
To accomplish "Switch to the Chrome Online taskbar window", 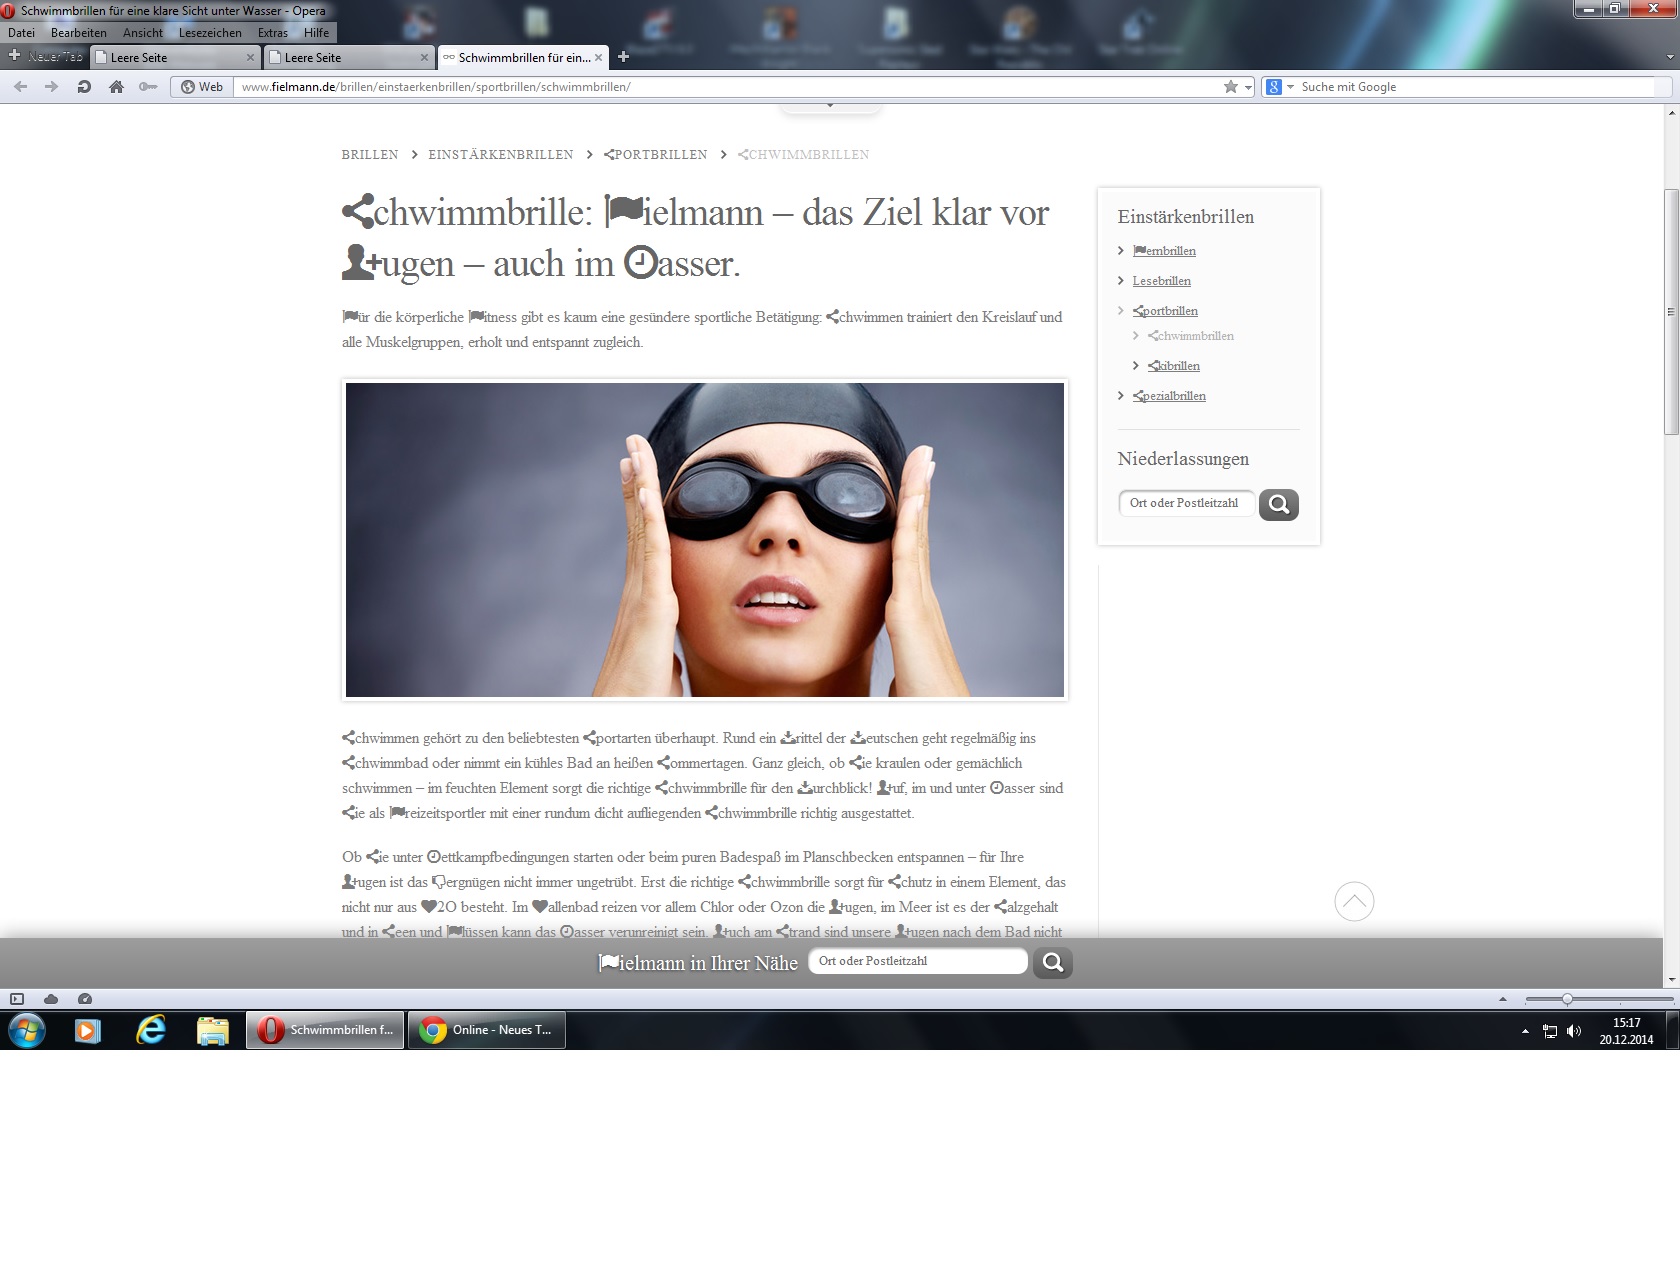I will (x=487, y=1030).
